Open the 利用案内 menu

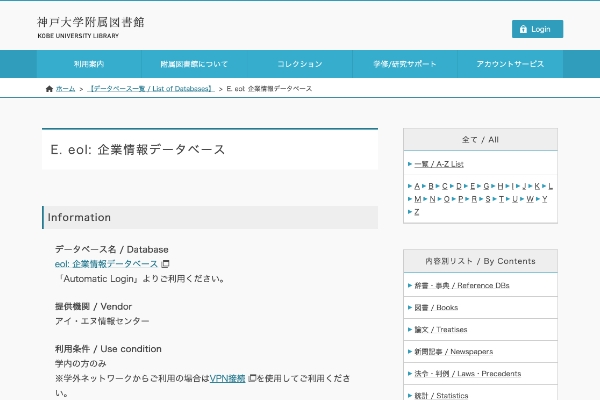pyautogui.click(x=89, y=64)
